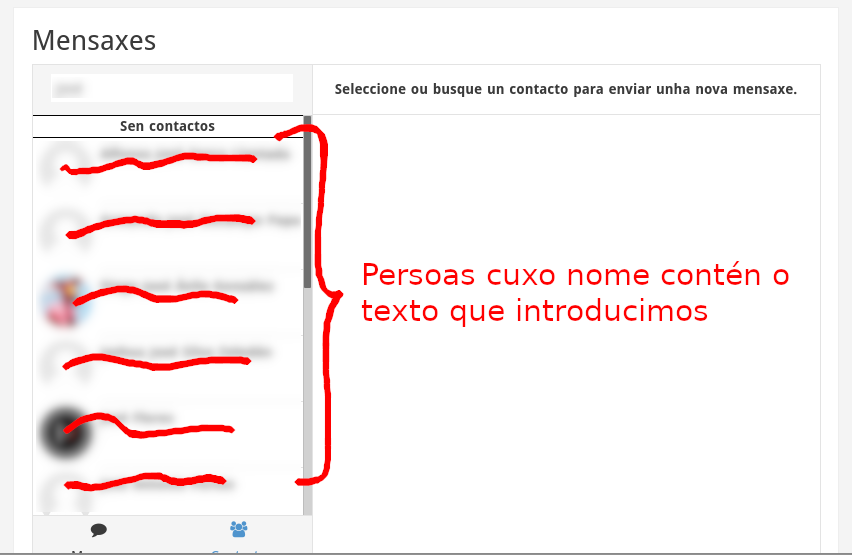This screenshot has width=852, height=555.
Task: Click the scrollbar track below the thumb
Action: (x=307, y=400)
